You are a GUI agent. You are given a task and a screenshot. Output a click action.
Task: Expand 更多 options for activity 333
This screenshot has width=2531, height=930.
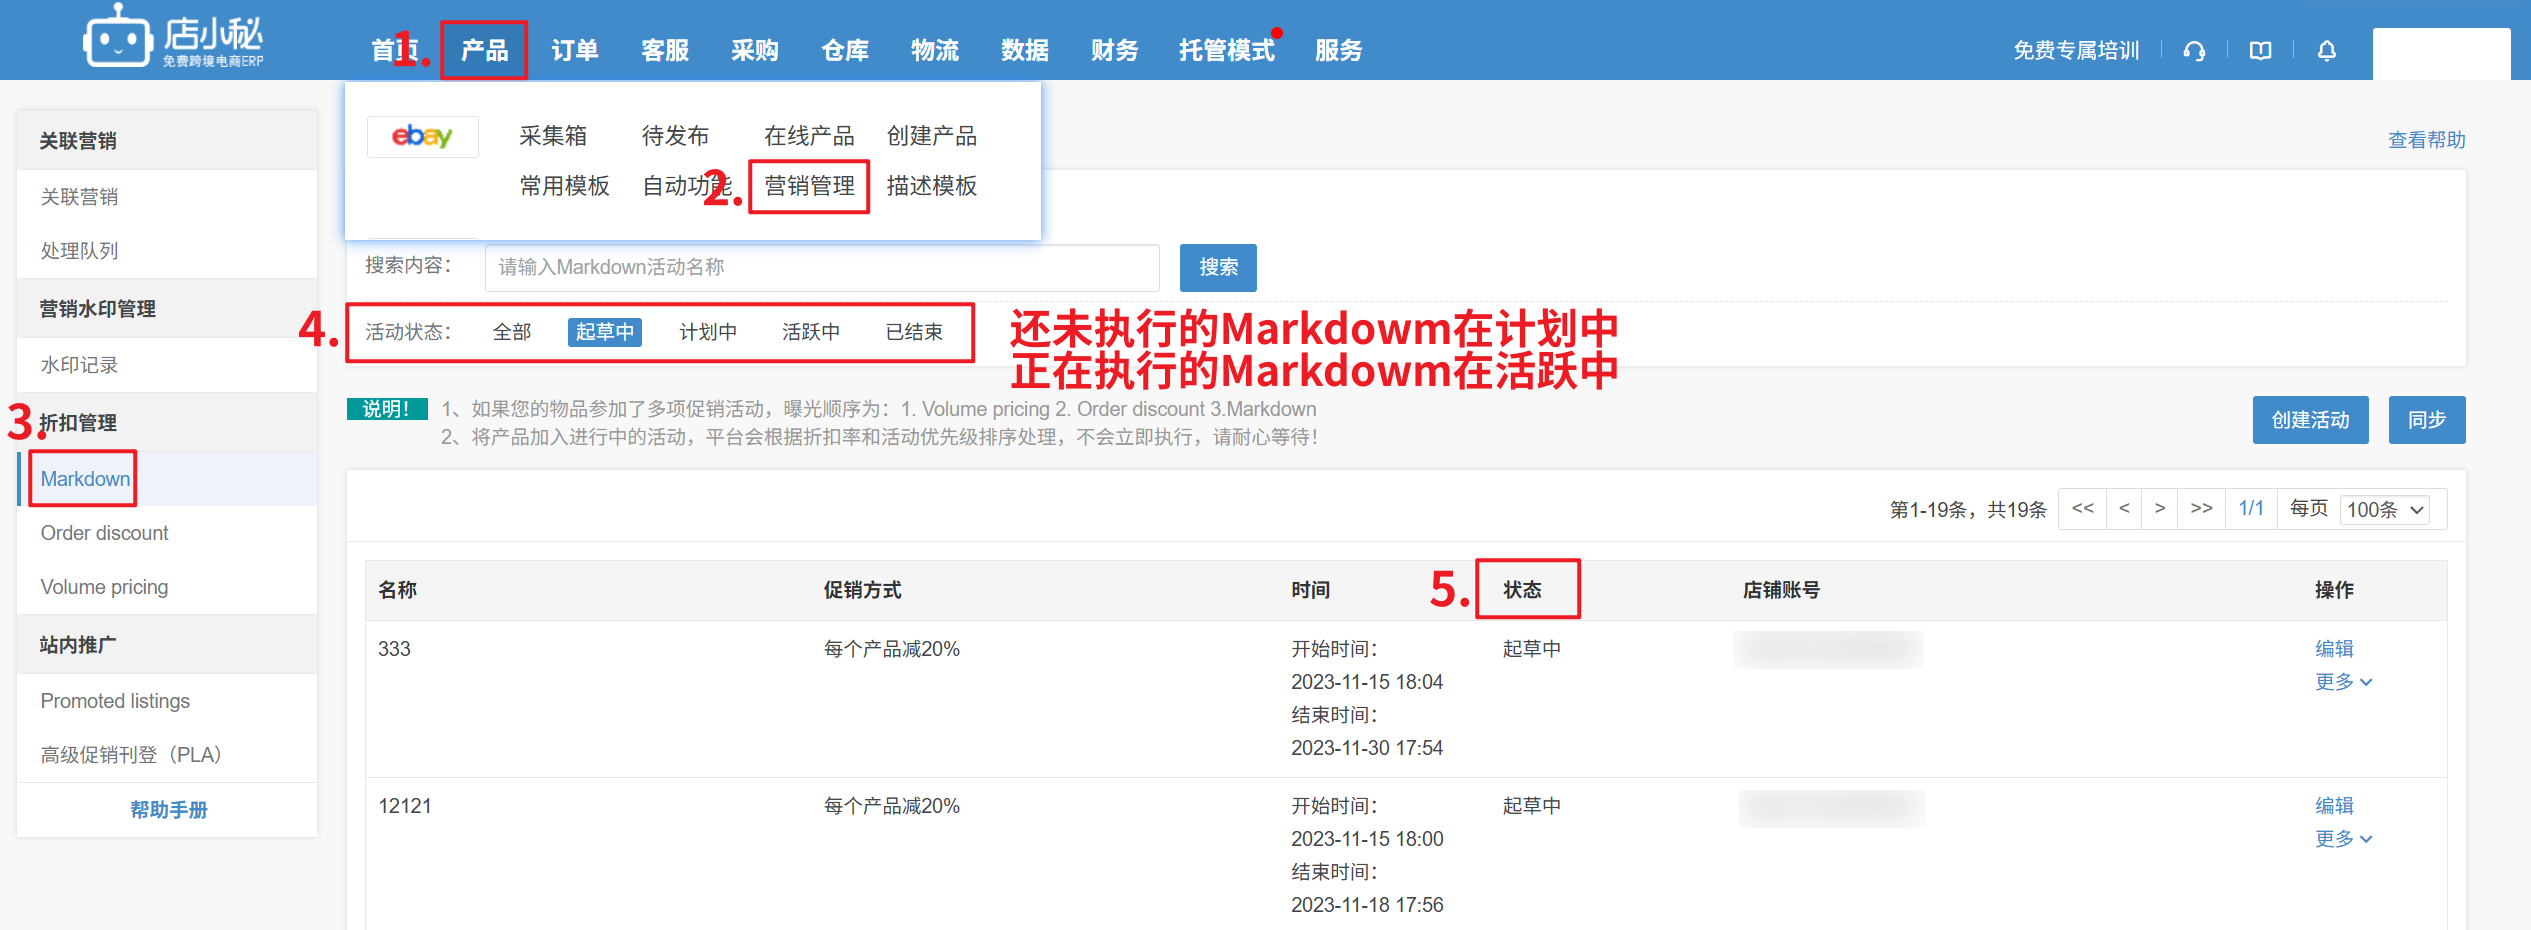(x=2343, y=682)
